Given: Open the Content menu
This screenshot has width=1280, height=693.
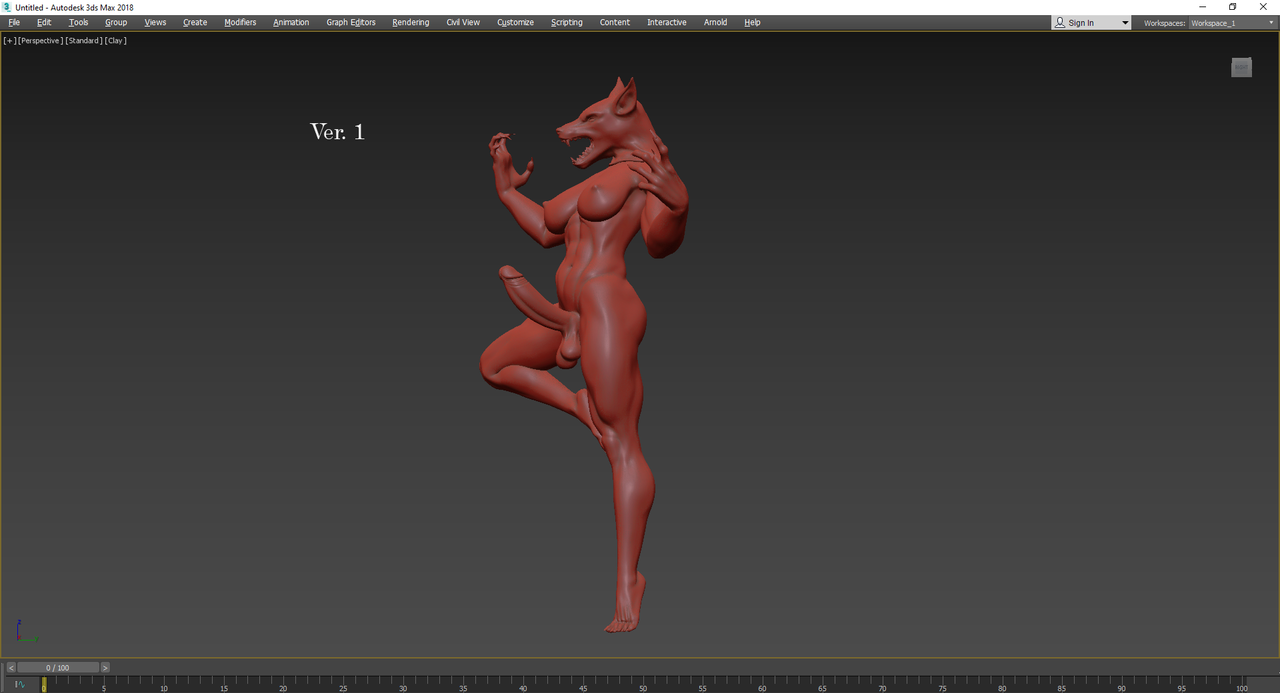Looking at the screenshot, I should 615,22.
